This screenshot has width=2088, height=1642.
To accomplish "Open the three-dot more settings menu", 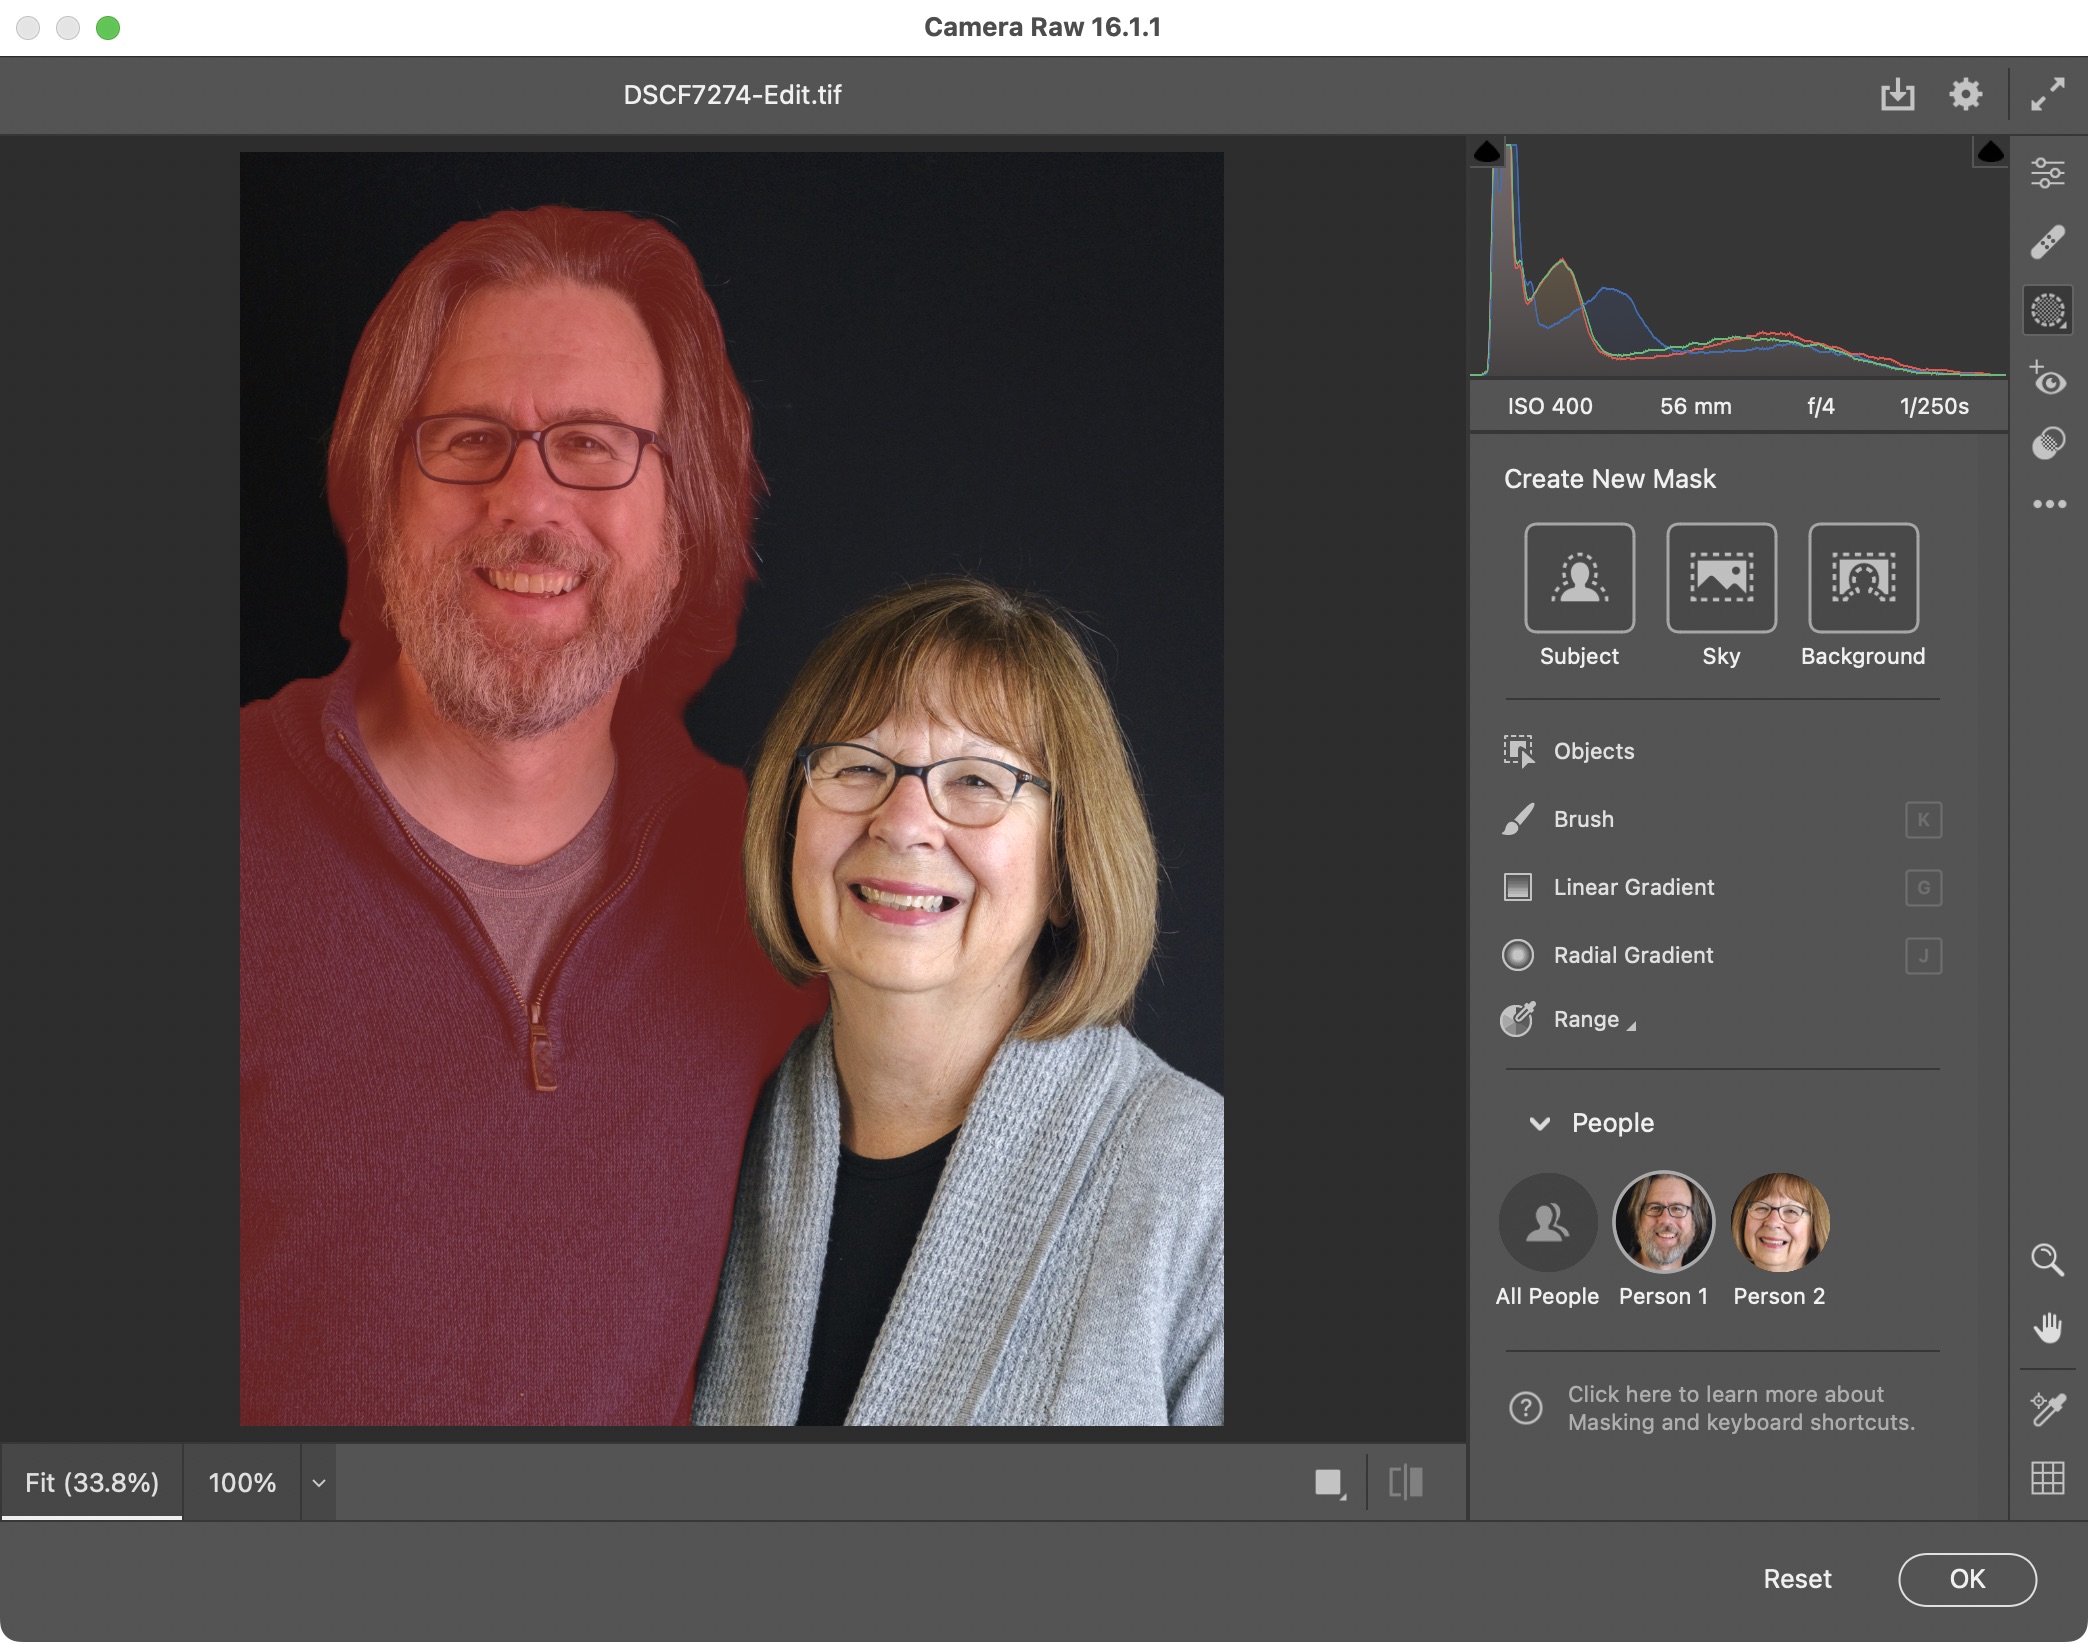I will [2048, 504].
